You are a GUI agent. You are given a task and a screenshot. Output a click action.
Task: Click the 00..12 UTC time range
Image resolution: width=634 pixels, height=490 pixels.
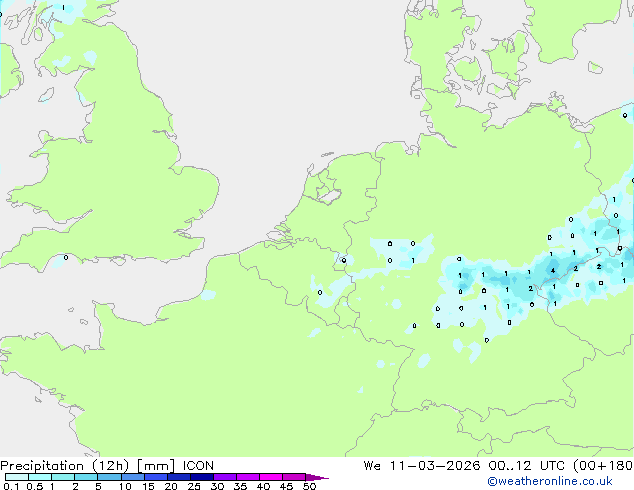529,466
